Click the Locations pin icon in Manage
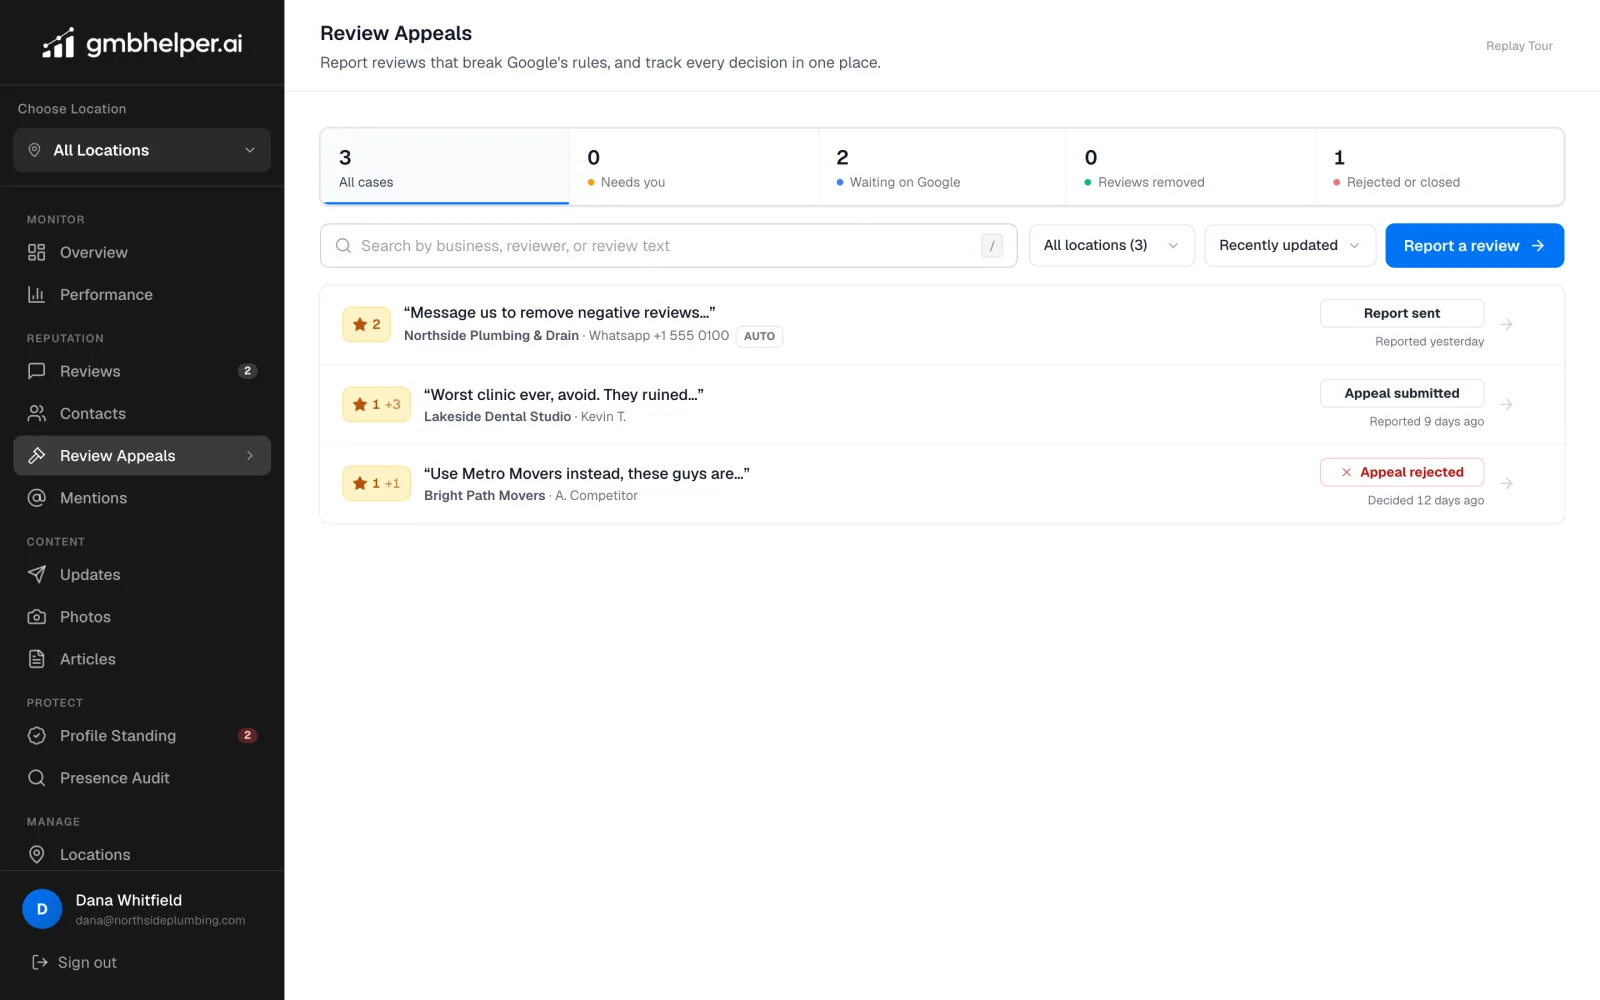Screen dimensions: 1600x1000 [37, 854]
